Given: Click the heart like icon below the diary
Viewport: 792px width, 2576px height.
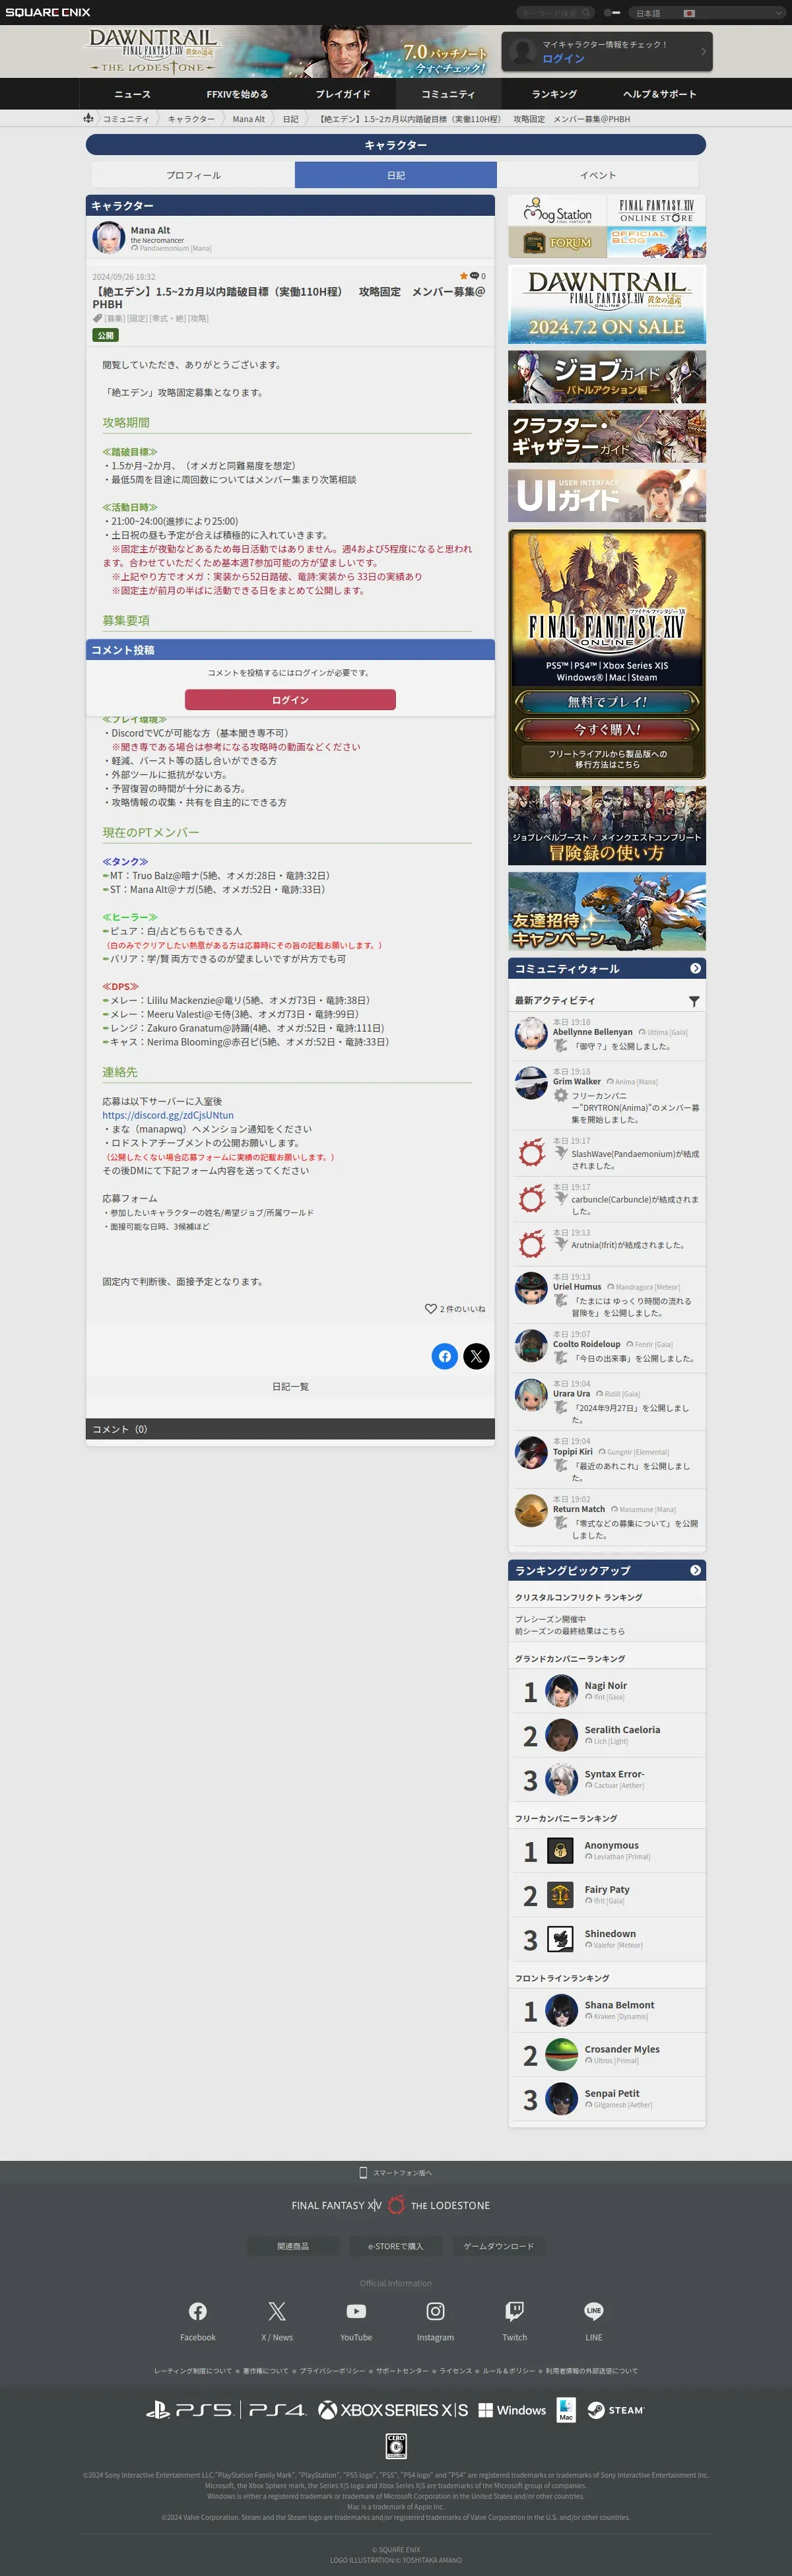Looking at the screenshot, I should click(x=431, y=1308).
